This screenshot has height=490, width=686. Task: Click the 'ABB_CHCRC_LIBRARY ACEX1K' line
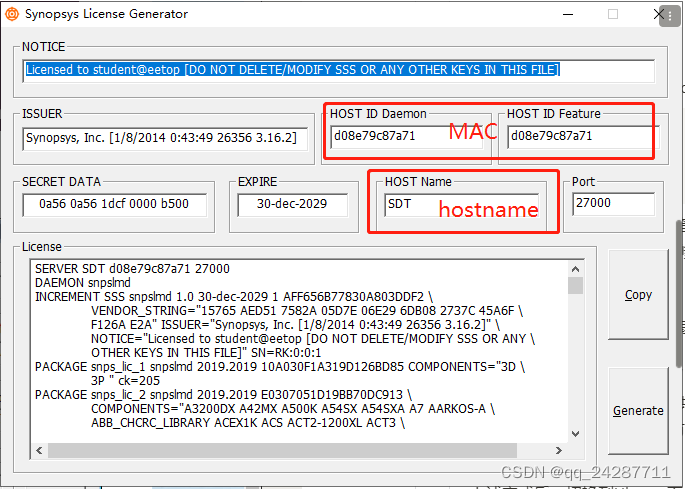click(248, 423)
